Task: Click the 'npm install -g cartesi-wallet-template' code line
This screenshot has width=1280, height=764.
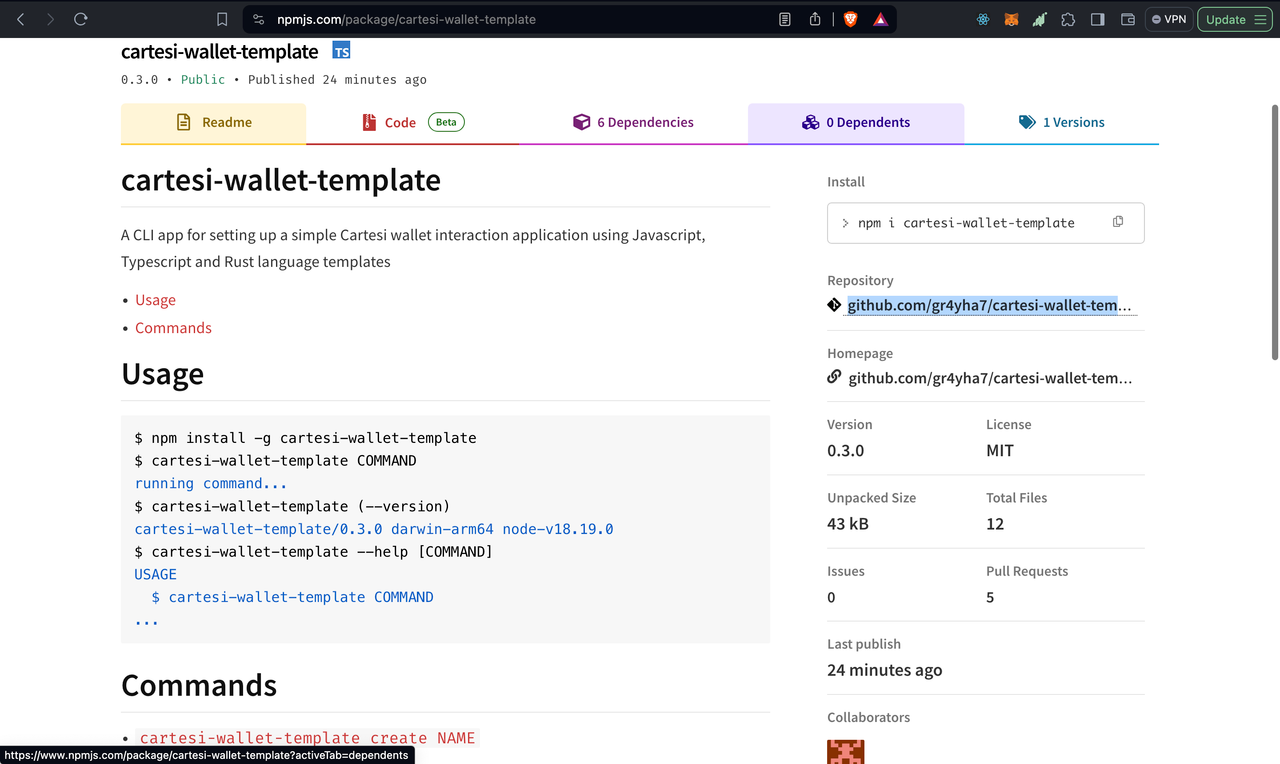Action: tap(305, 438)
